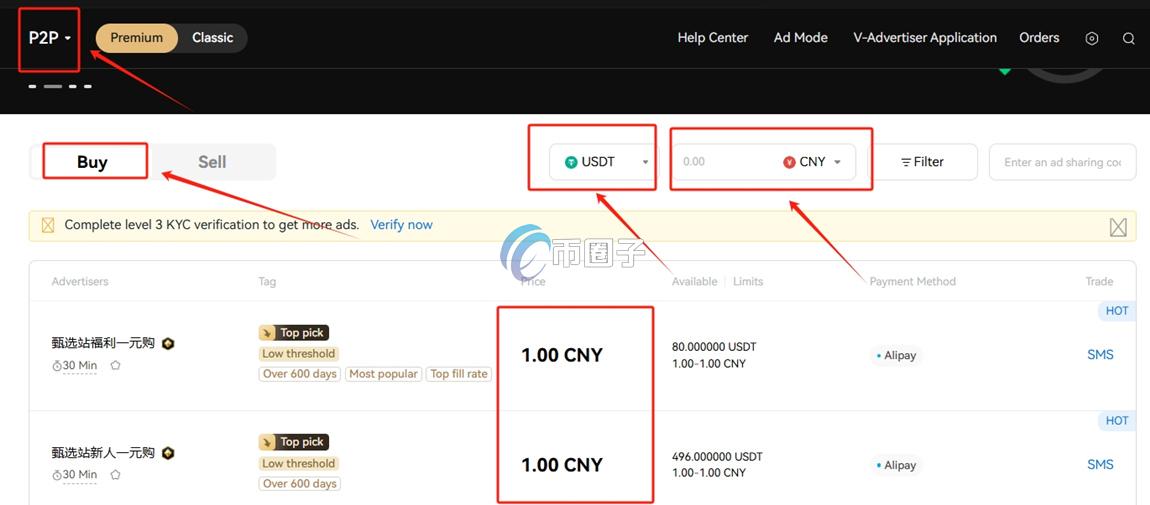Switch to Classic mode
Viewport: 1150px width, 505px height.
click(x=212, y=38)
